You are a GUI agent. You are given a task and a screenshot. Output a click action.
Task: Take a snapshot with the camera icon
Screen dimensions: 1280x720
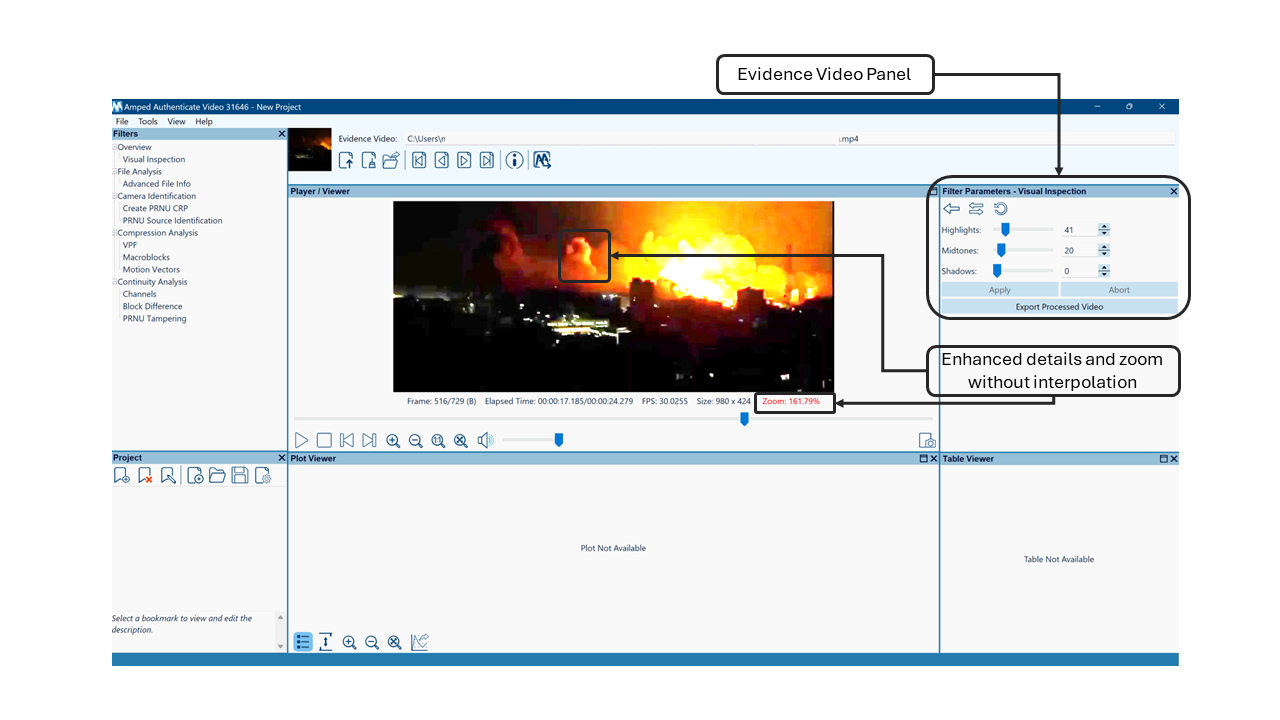point(926,439)
